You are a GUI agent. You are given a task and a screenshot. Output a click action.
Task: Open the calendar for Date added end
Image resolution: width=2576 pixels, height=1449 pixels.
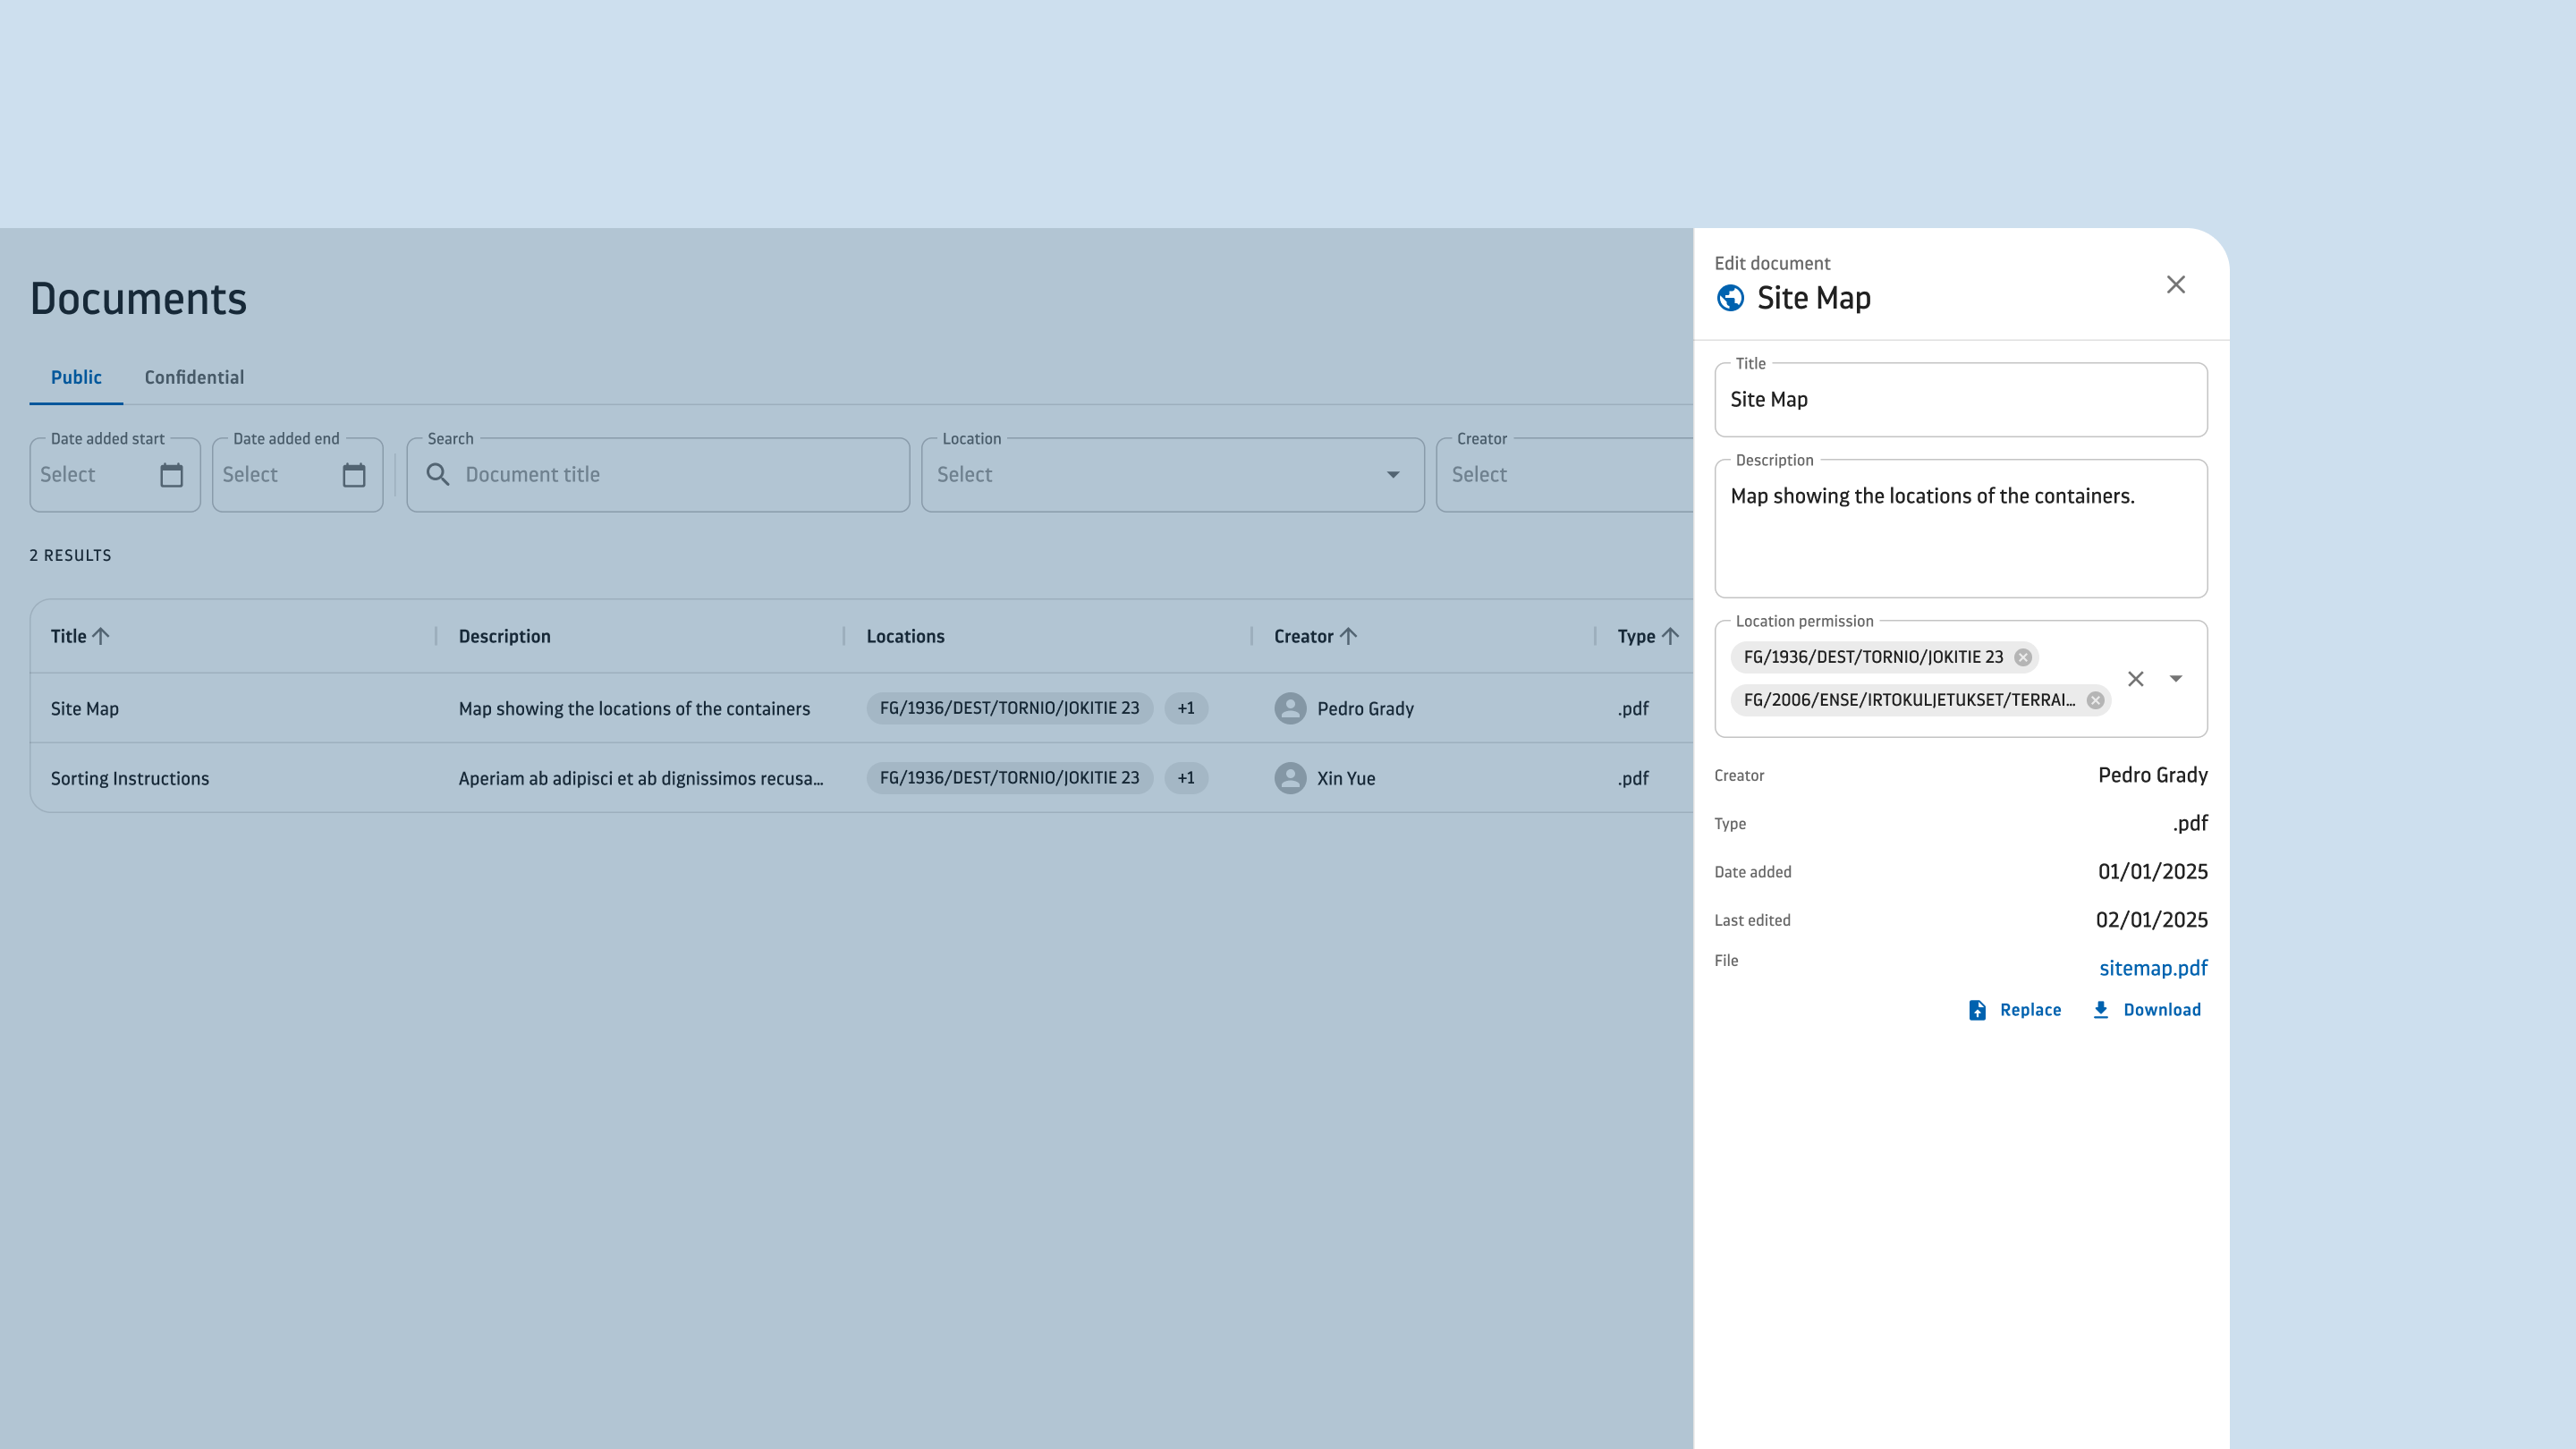(354, 475)
